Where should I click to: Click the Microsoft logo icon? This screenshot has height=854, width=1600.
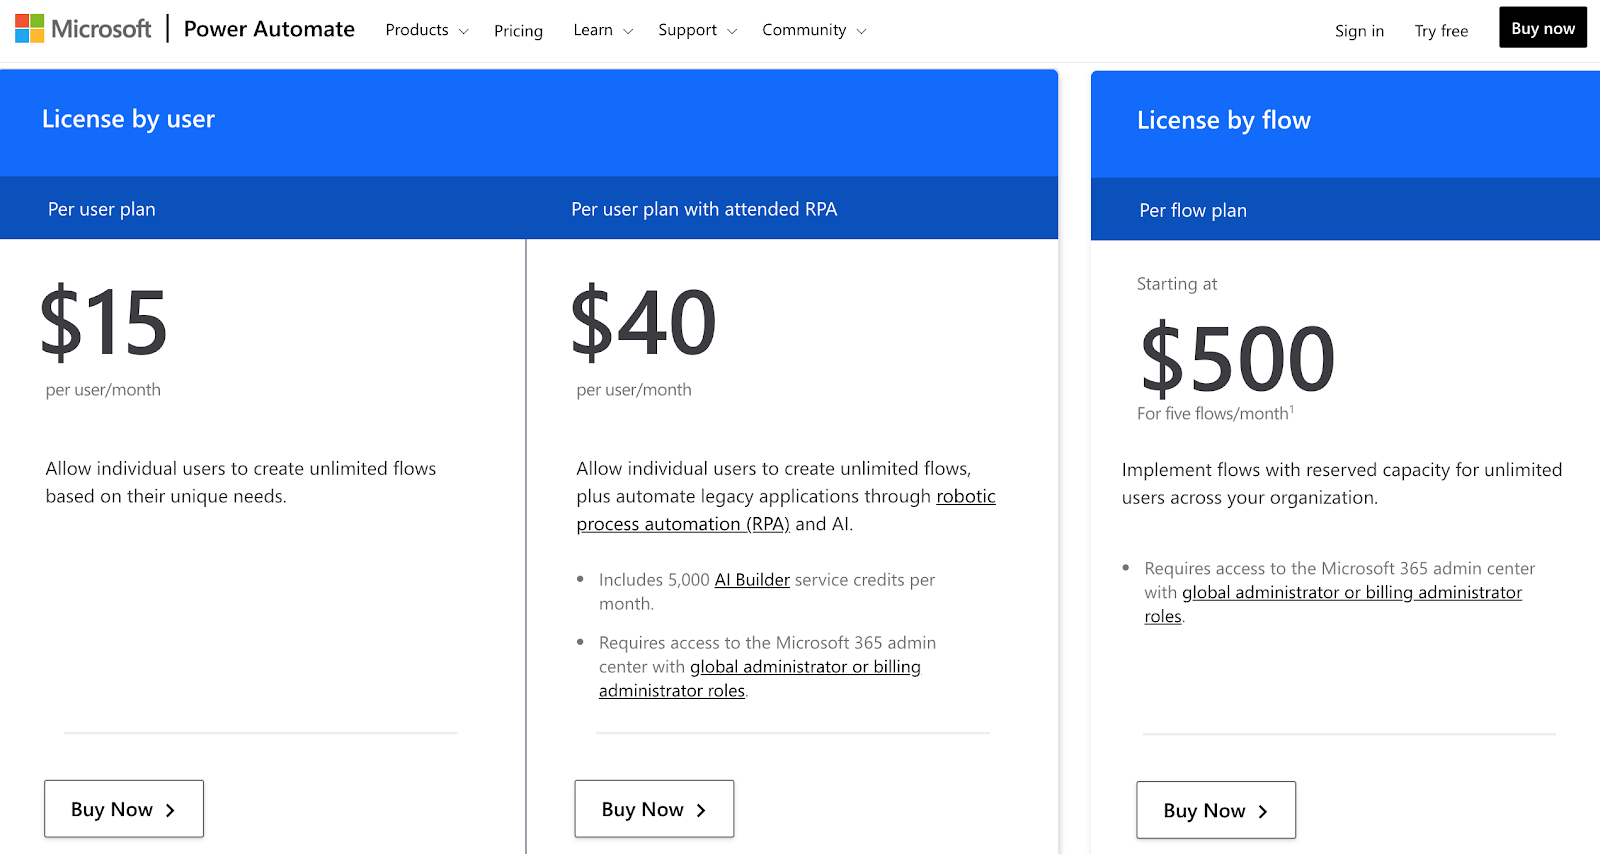(30, 29)
